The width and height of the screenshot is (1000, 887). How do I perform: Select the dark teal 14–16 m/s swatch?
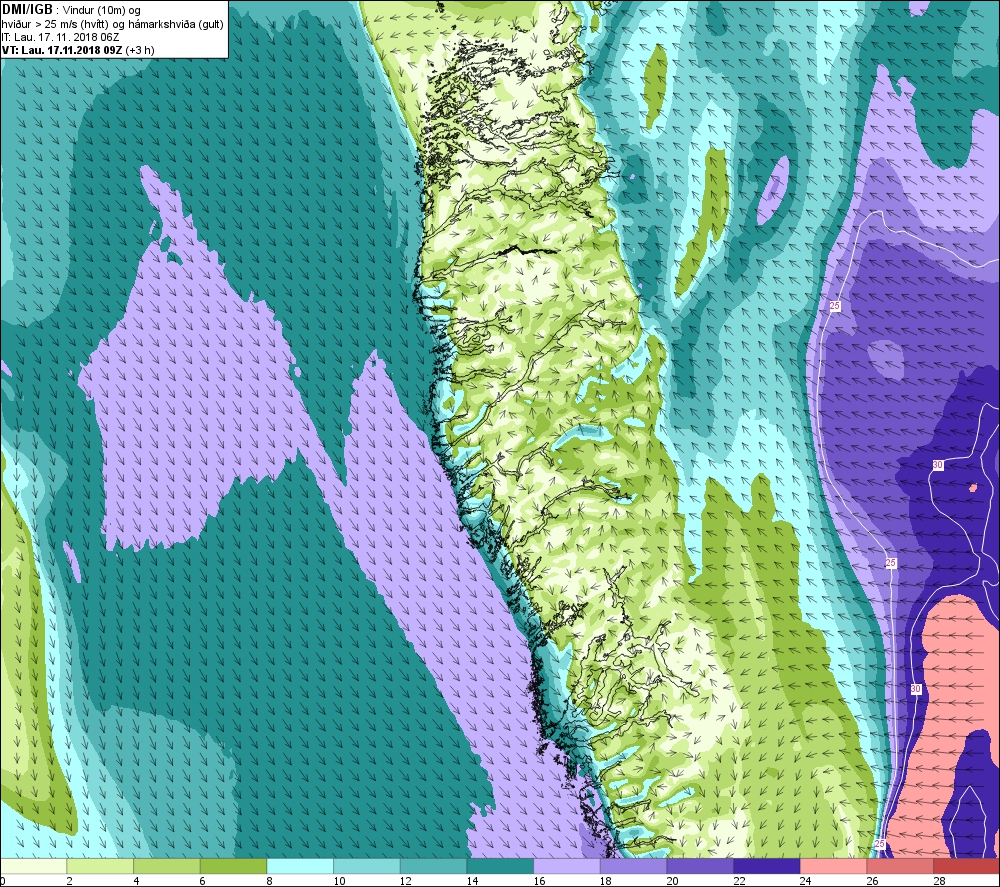point(500,866)
